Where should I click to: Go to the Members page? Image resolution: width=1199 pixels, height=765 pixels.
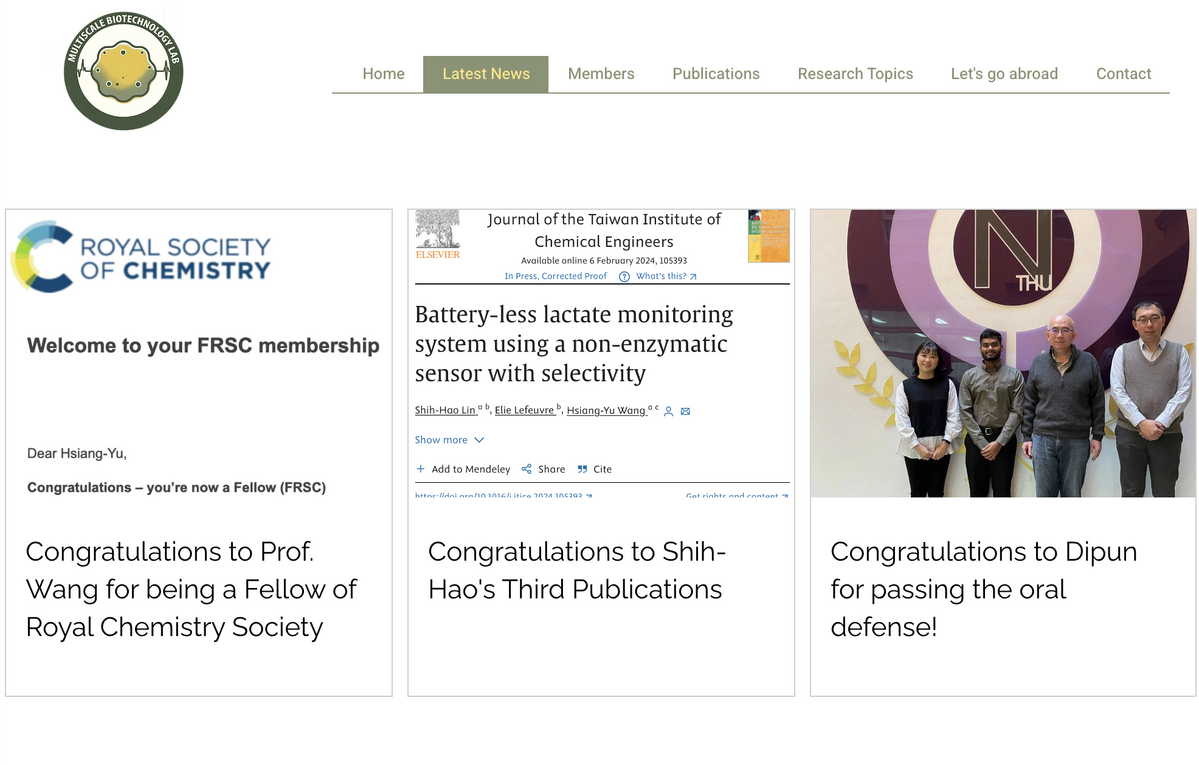[x=601, y=74]
